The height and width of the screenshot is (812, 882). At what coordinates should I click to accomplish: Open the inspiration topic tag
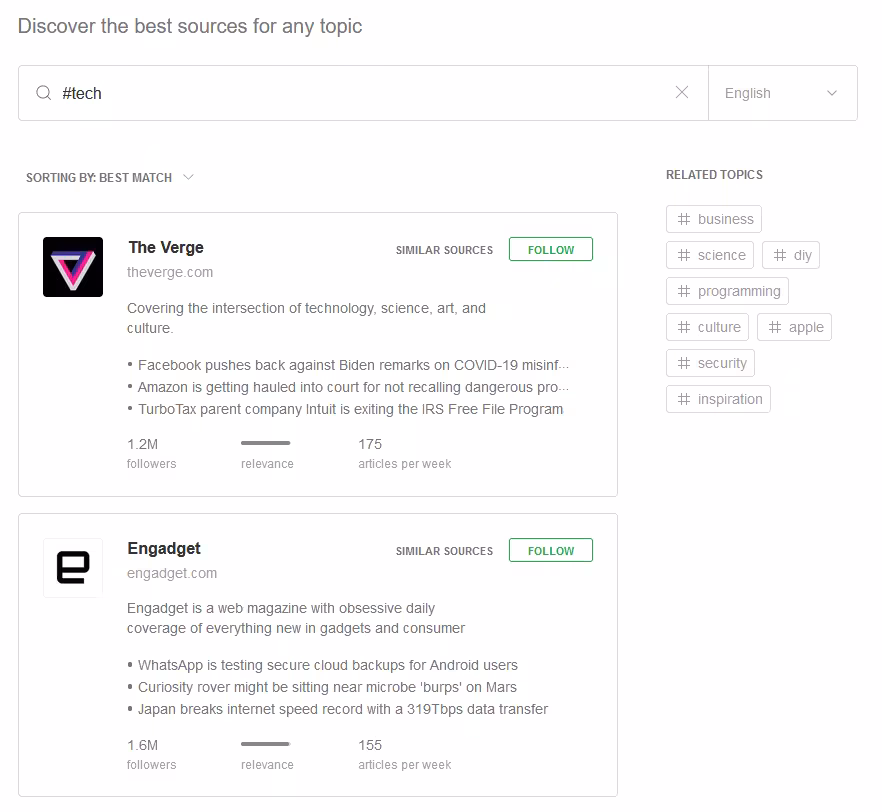pyautogui.click(x=718, y=399)
